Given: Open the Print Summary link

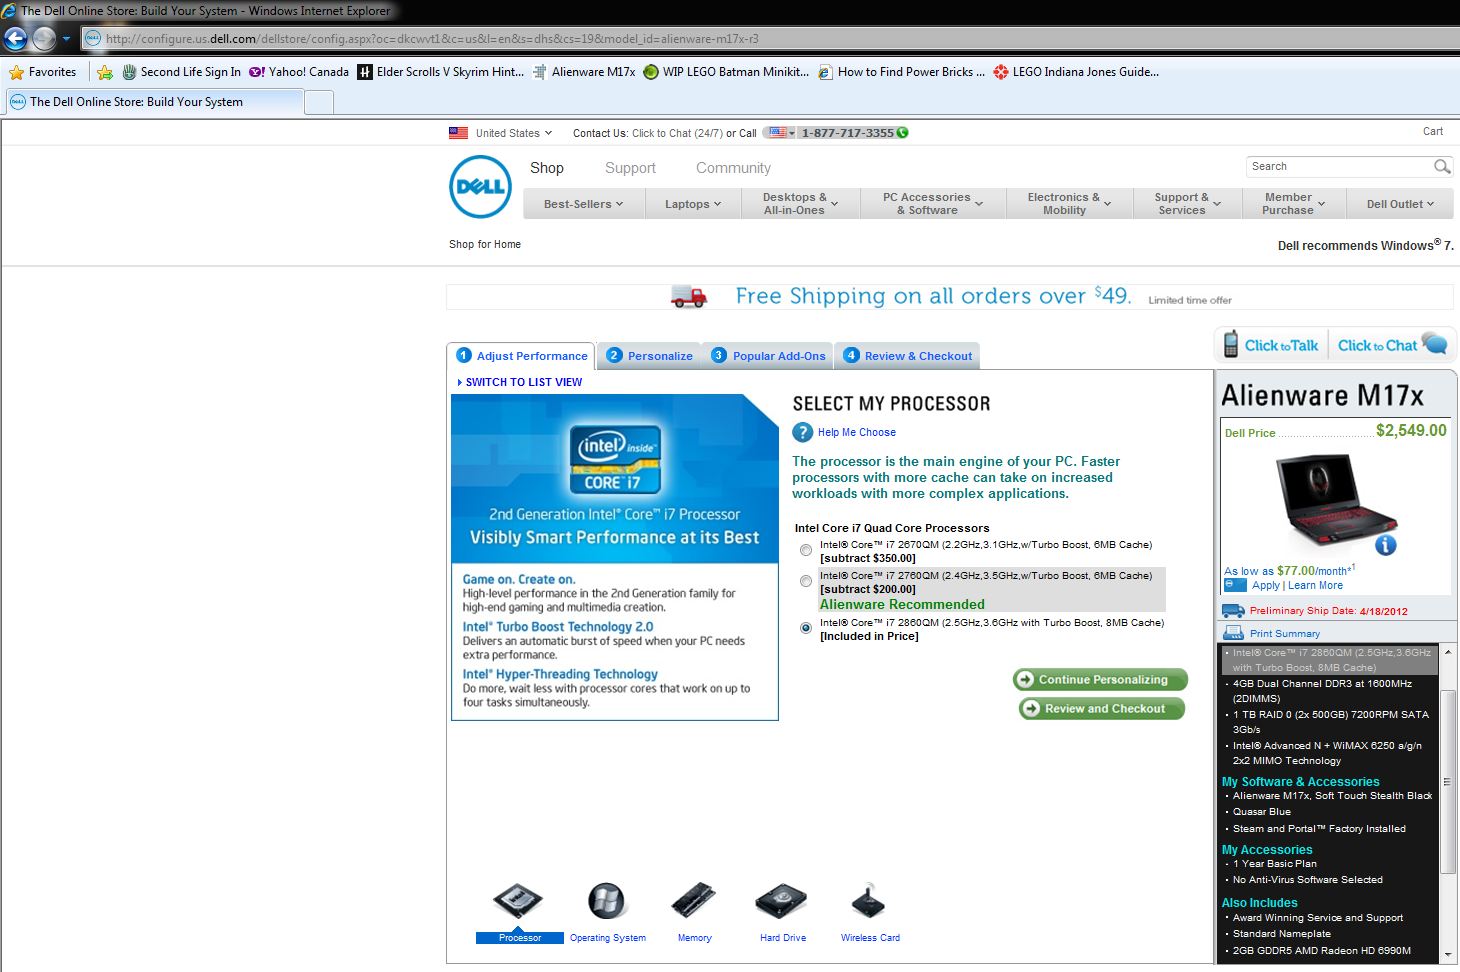Looking at the screenshot, I should [1285, 634].
